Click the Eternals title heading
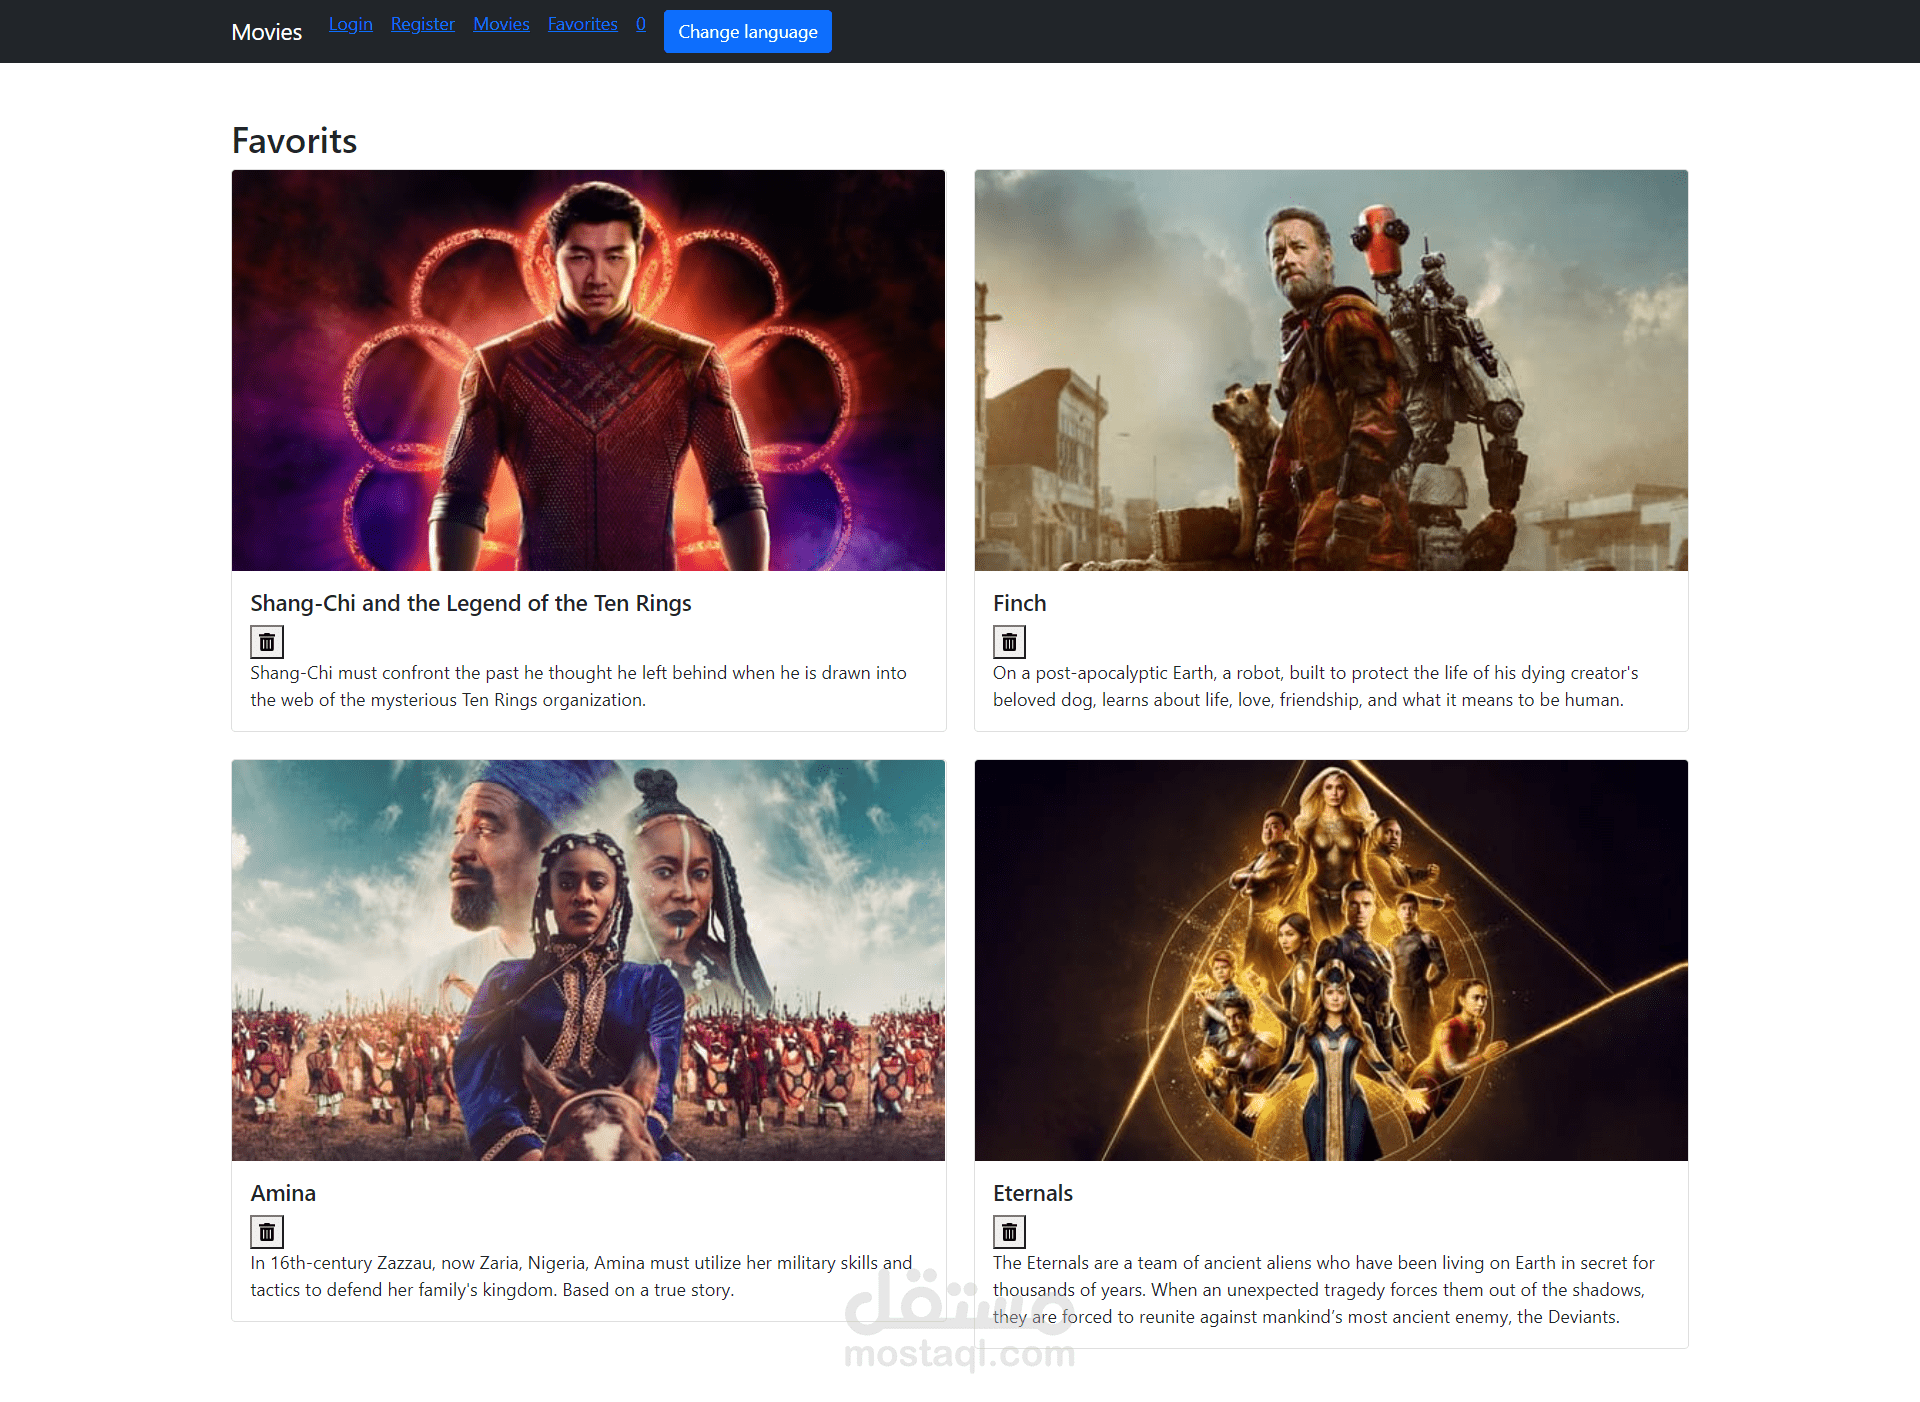The height and width of the screenshot is (1402, 1920). [x=1032, y=1193]
